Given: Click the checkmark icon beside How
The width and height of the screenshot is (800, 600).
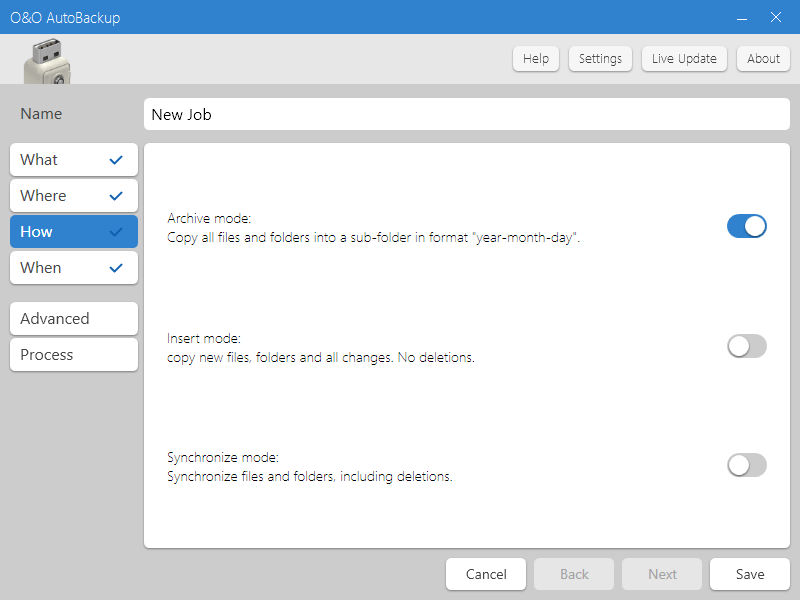Looking at the screenshot, I should (x=116, y=232).
